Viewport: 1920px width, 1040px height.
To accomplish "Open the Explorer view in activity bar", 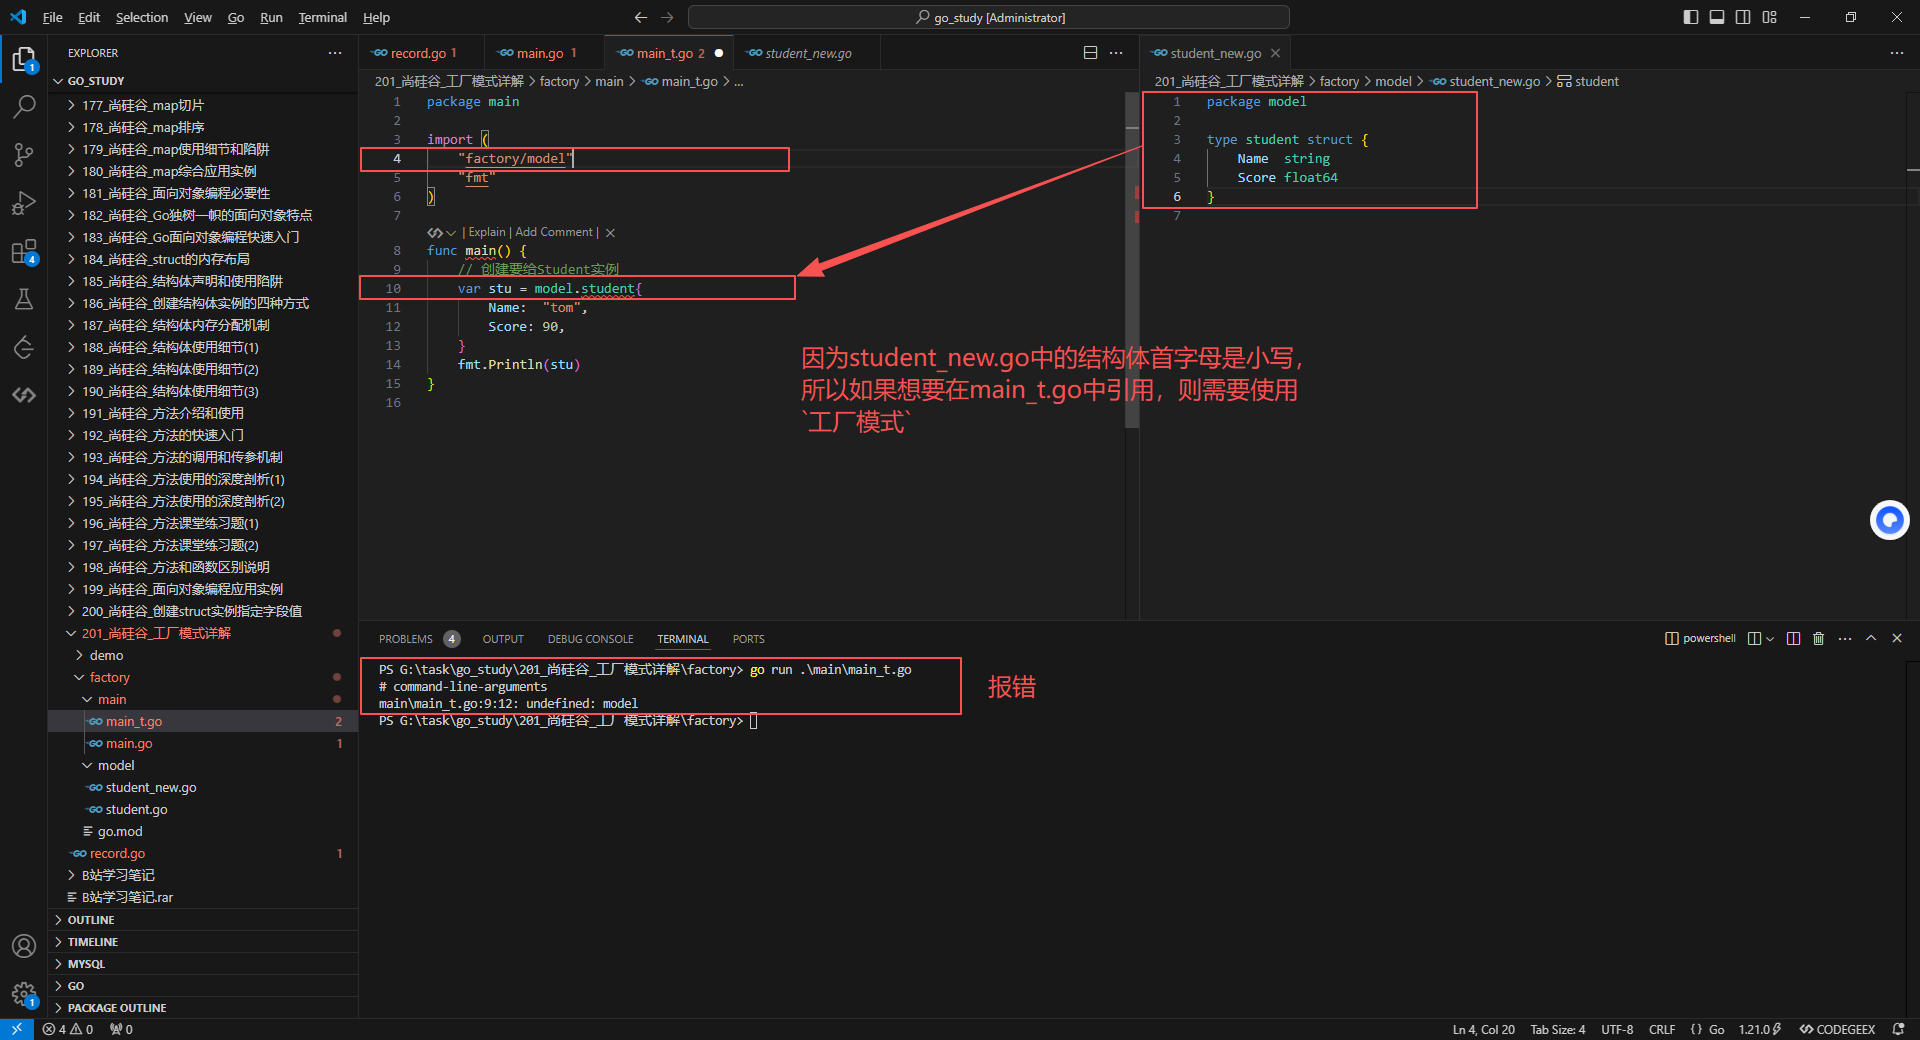I will pyautogui.click(x=24, y=60).
